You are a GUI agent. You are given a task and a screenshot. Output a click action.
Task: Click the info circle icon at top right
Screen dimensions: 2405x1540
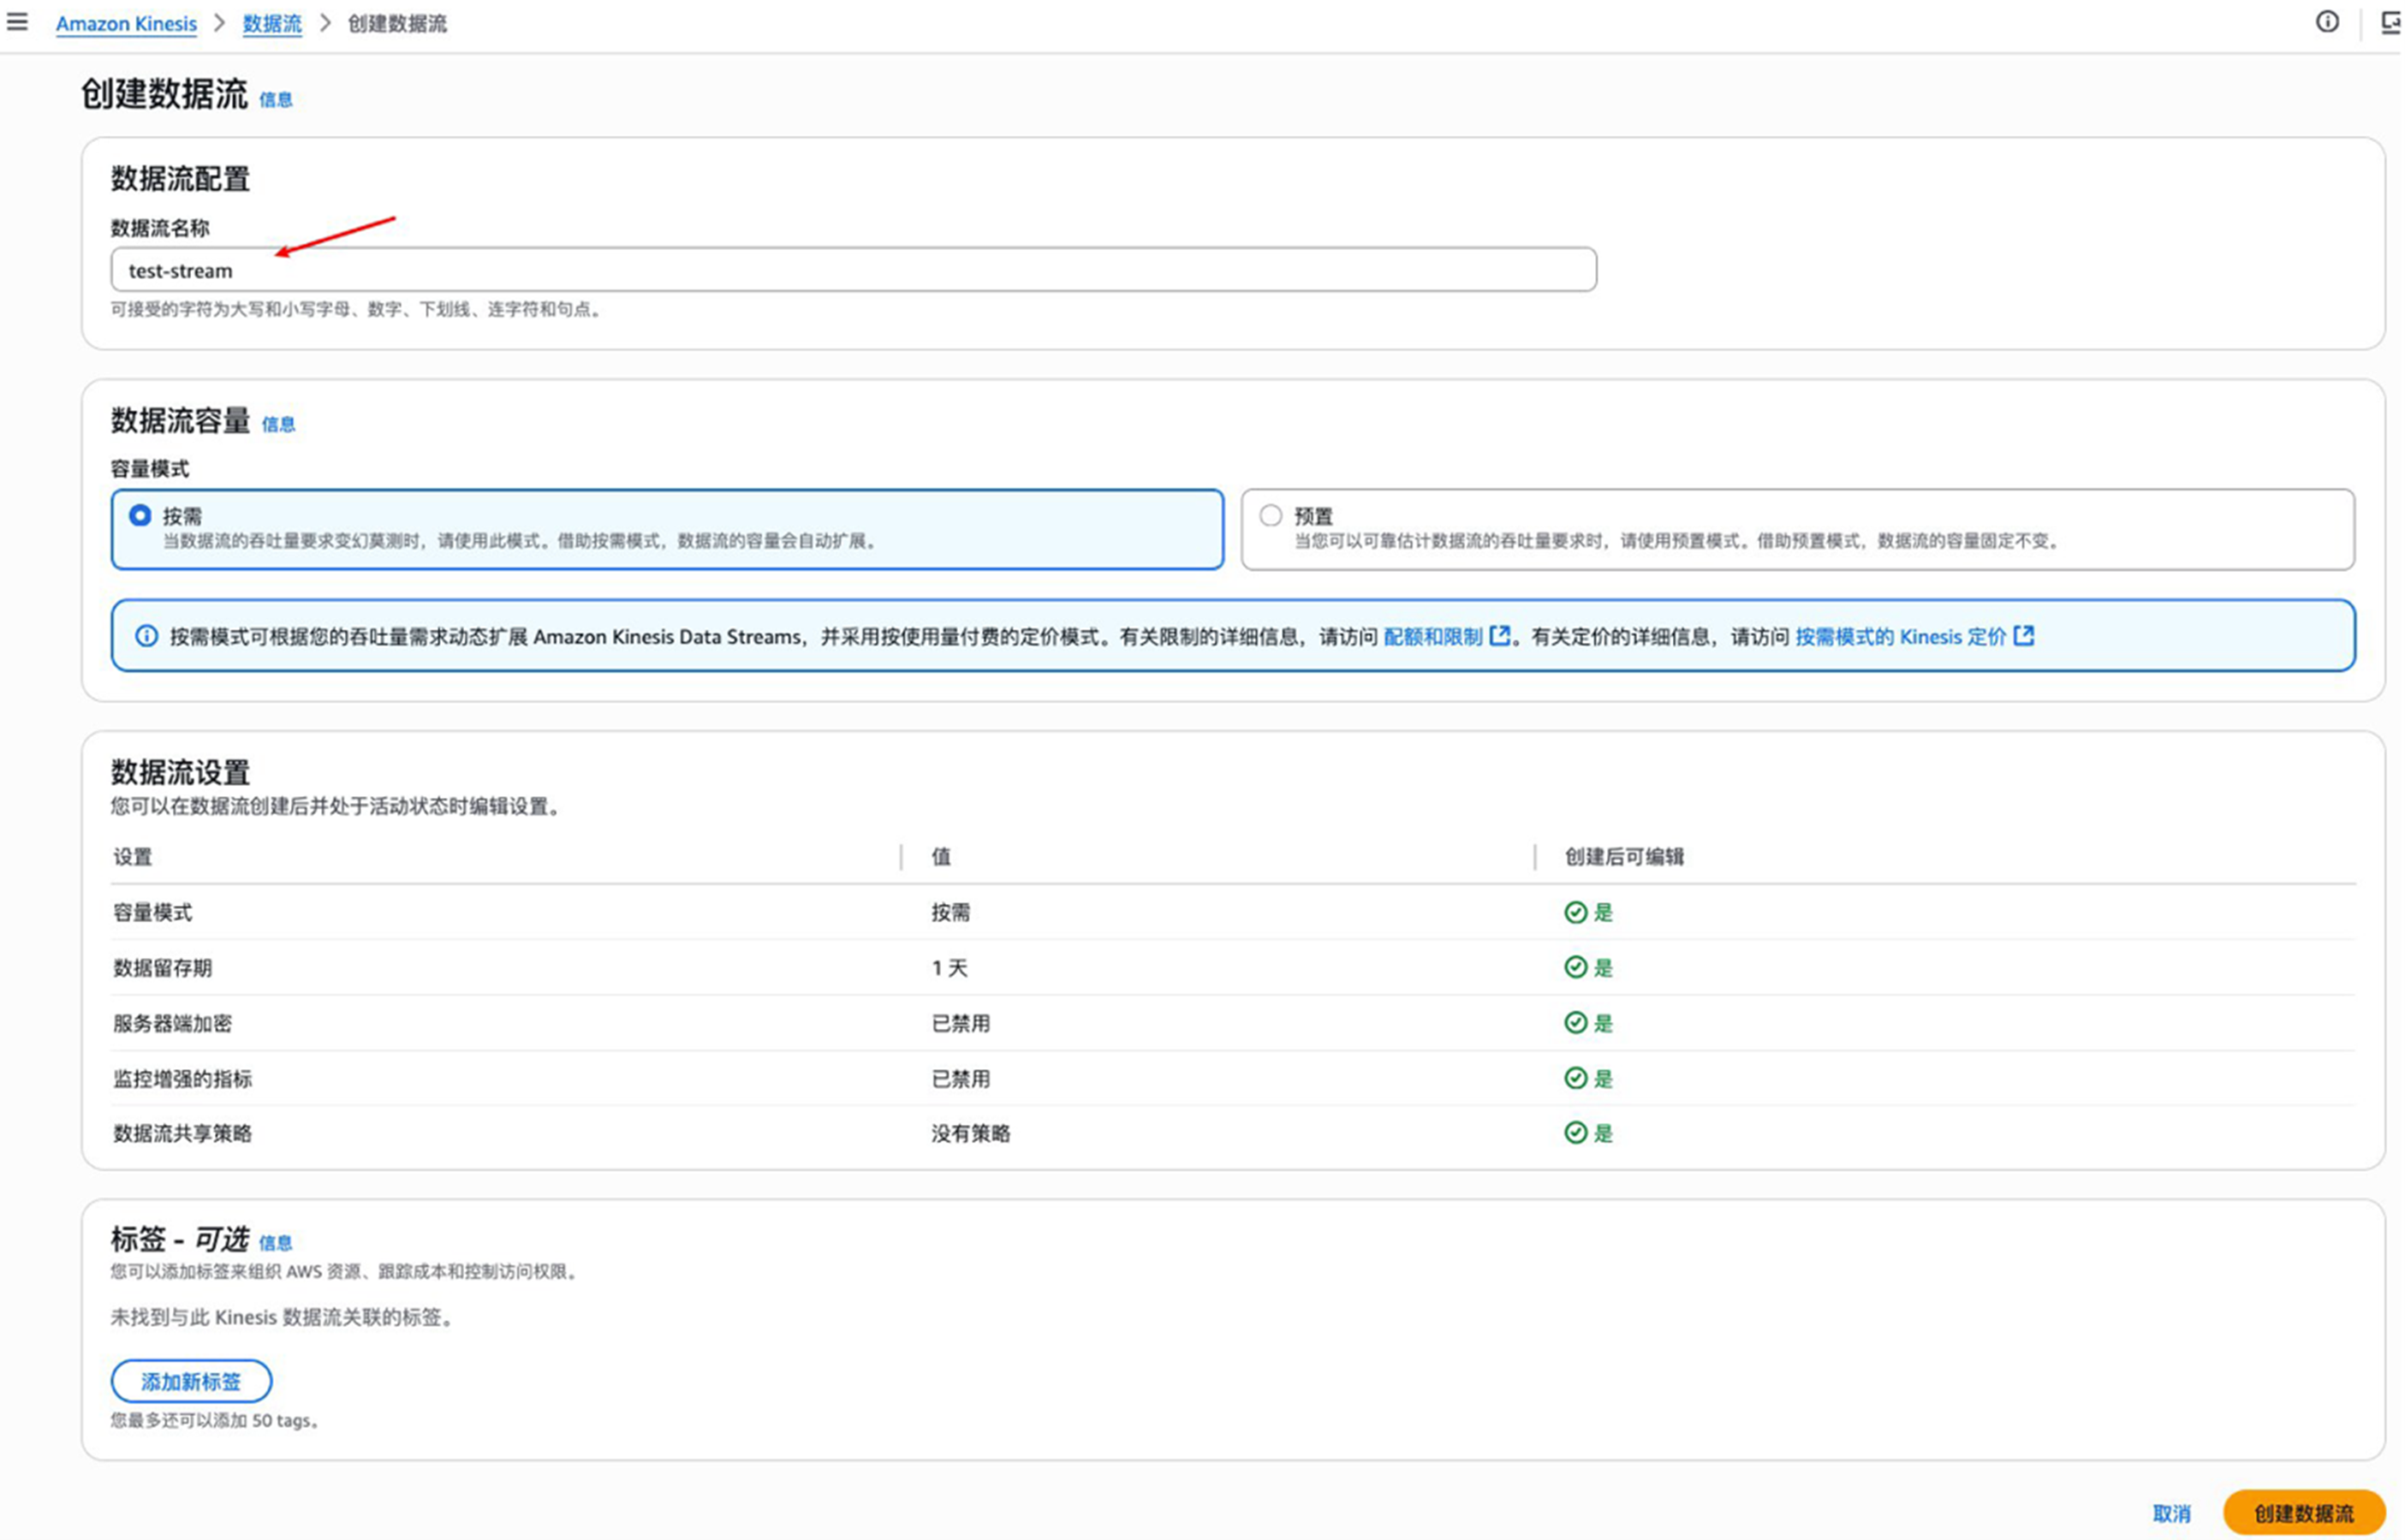[x=2327, y=22]
